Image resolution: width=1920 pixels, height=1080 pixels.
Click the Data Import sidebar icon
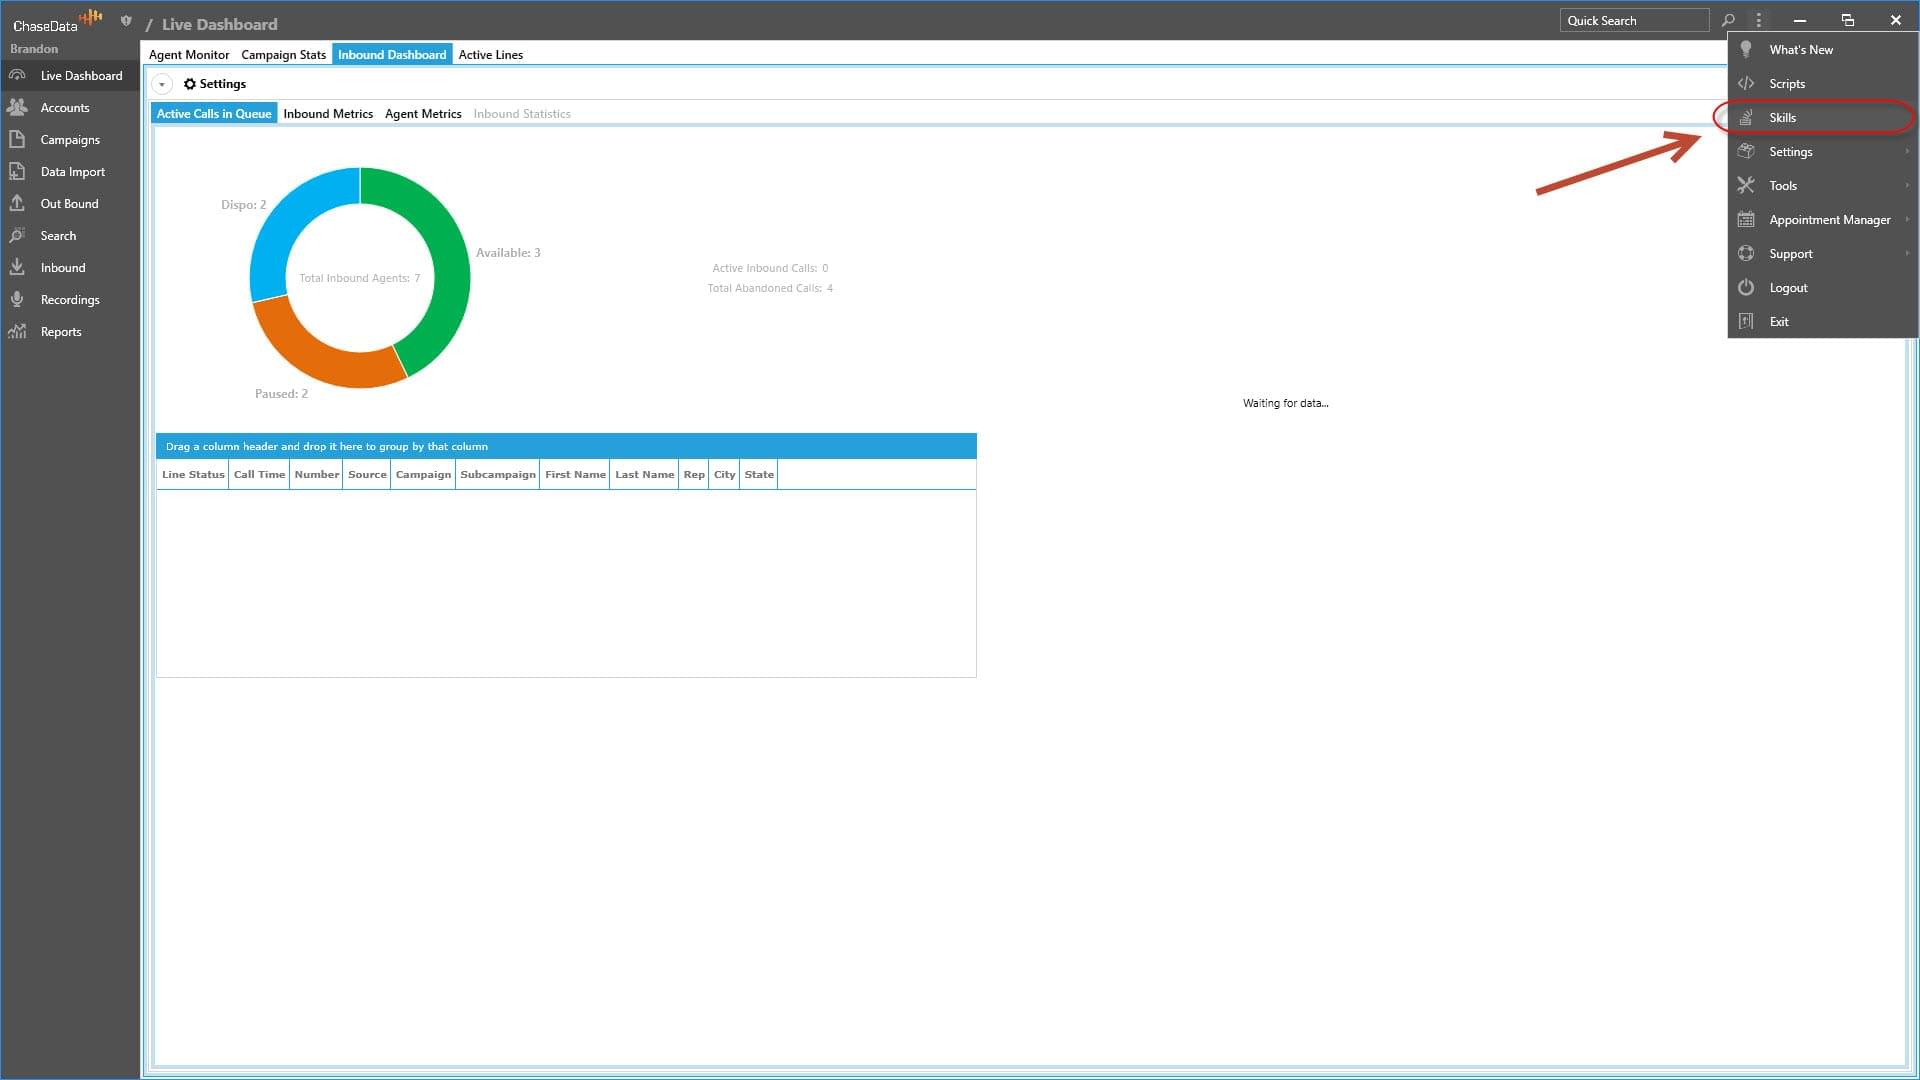tap(17, 171)
